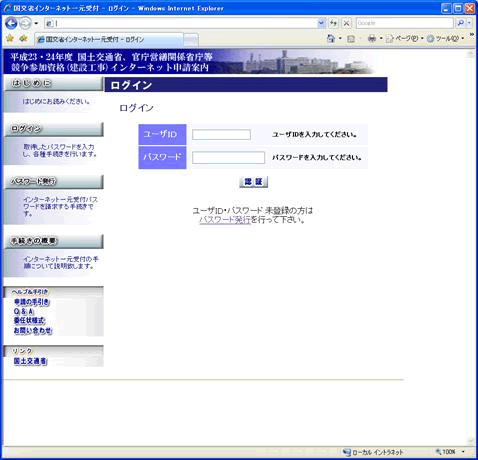Viewport: 478px width, 460px height.
Task: Click the vertical scrollbar down arrow
Action: (471, 440)
